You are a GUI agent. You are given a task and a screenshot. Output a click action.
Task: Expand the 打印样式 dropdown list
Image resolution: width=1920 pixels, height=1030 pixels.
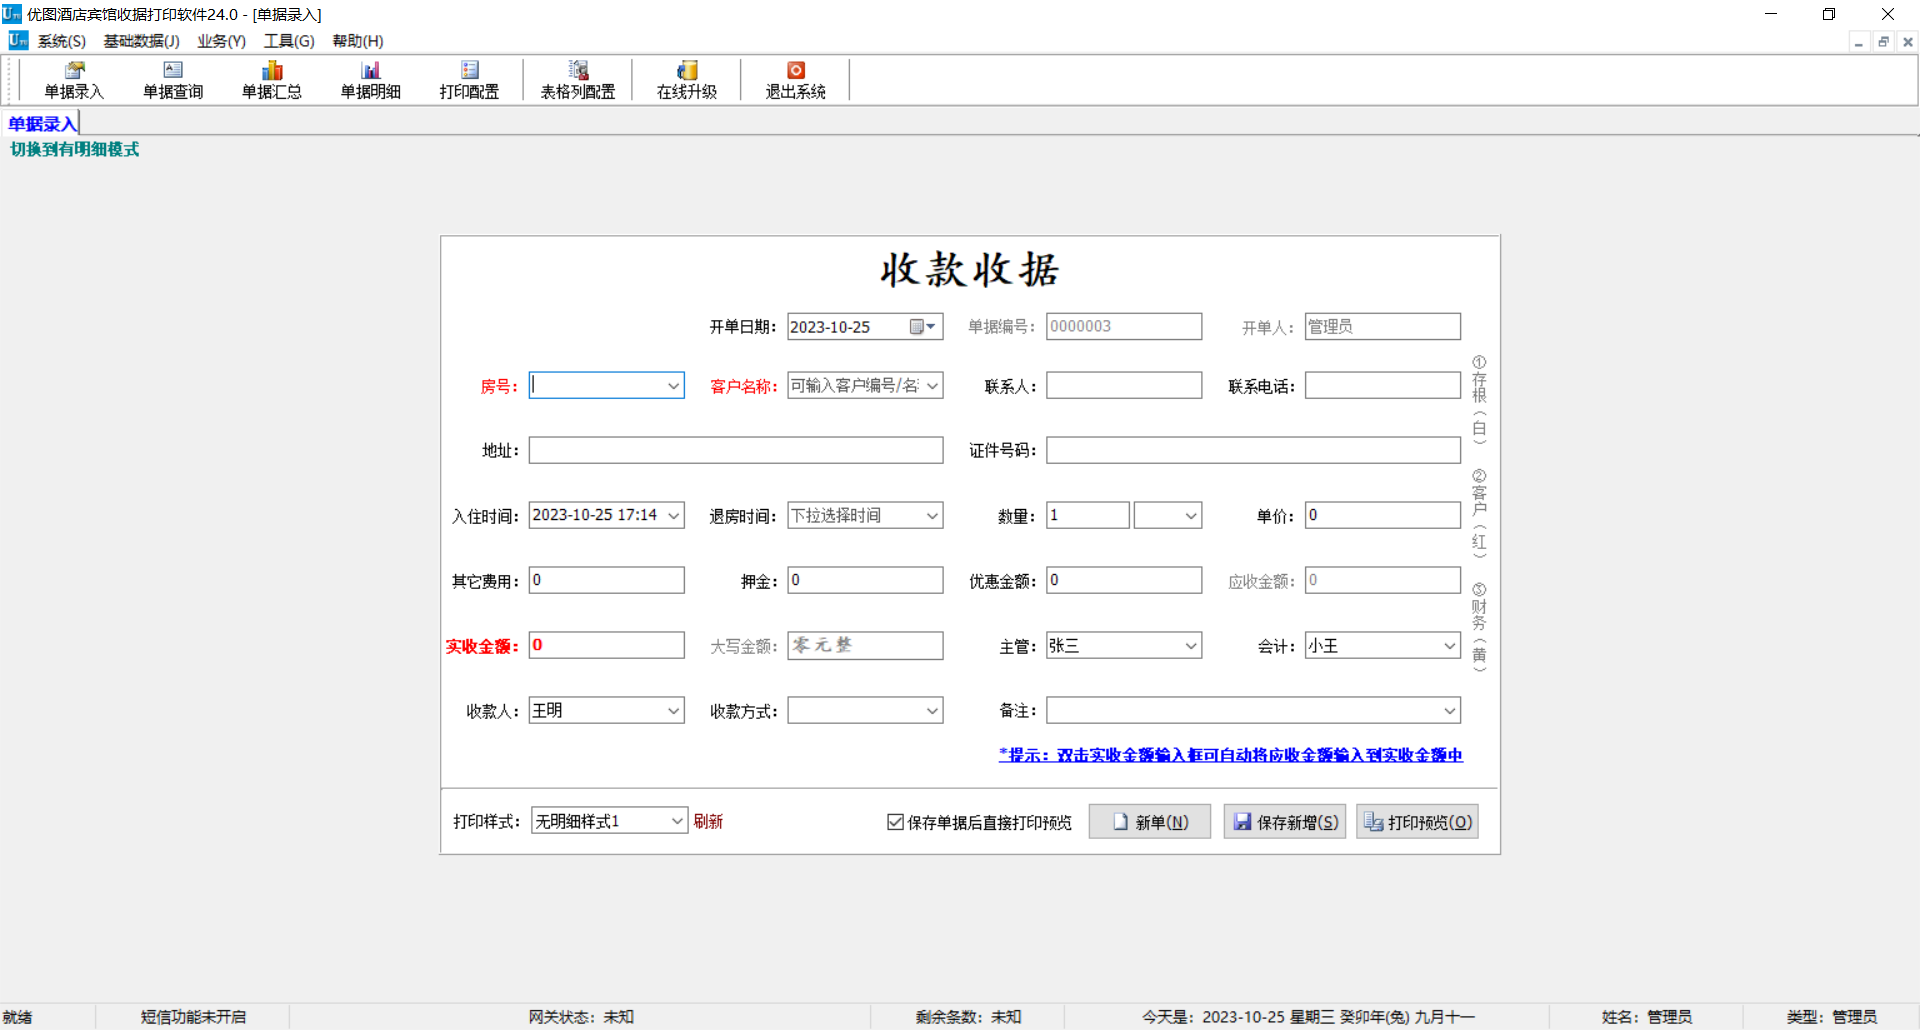click(x=676, y=820)
